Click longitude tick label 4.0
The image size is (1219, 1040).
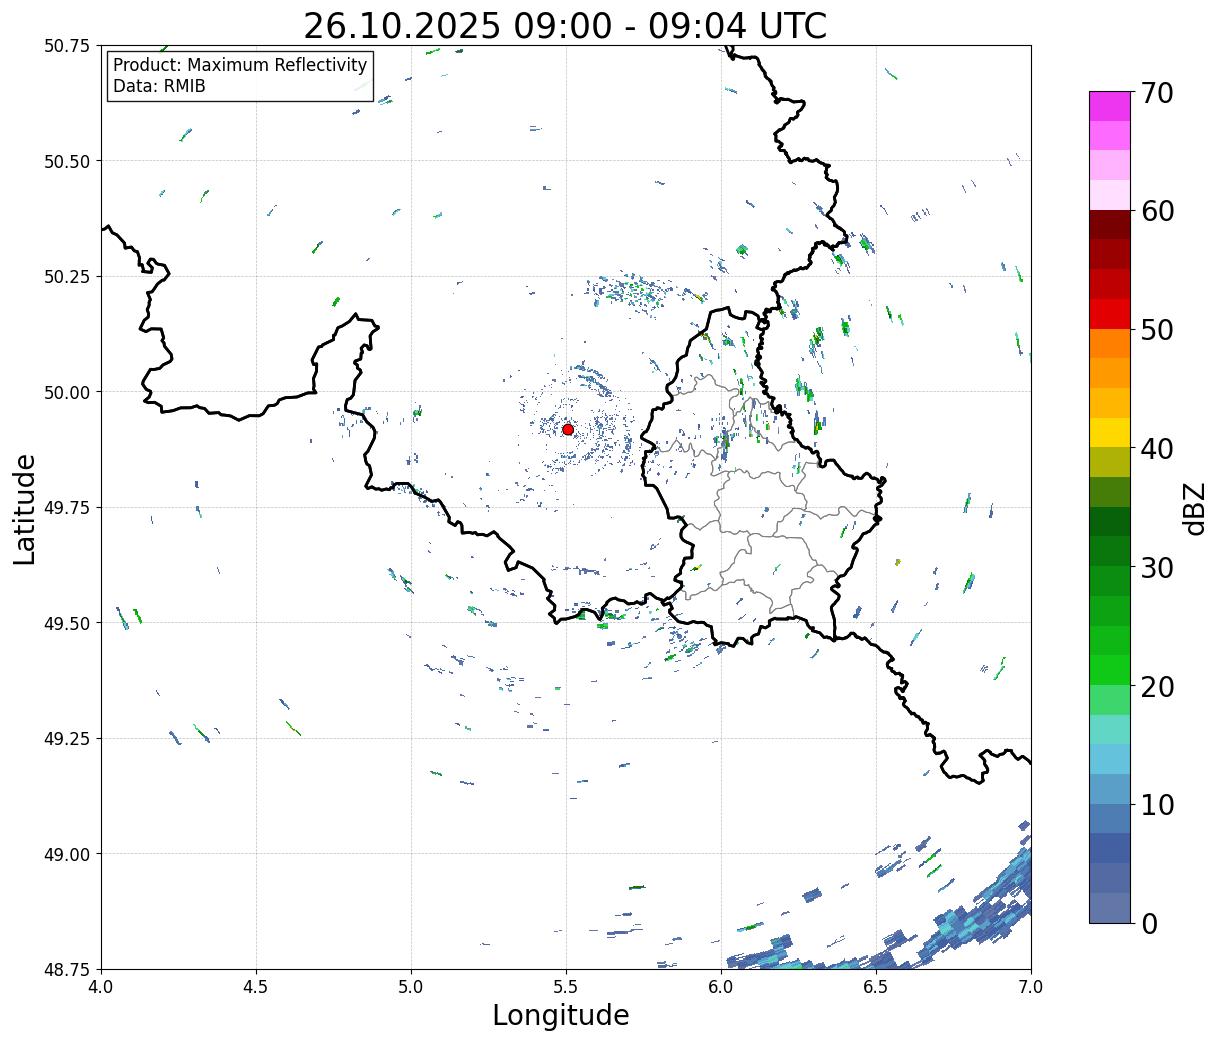click(x=101, y=987)
